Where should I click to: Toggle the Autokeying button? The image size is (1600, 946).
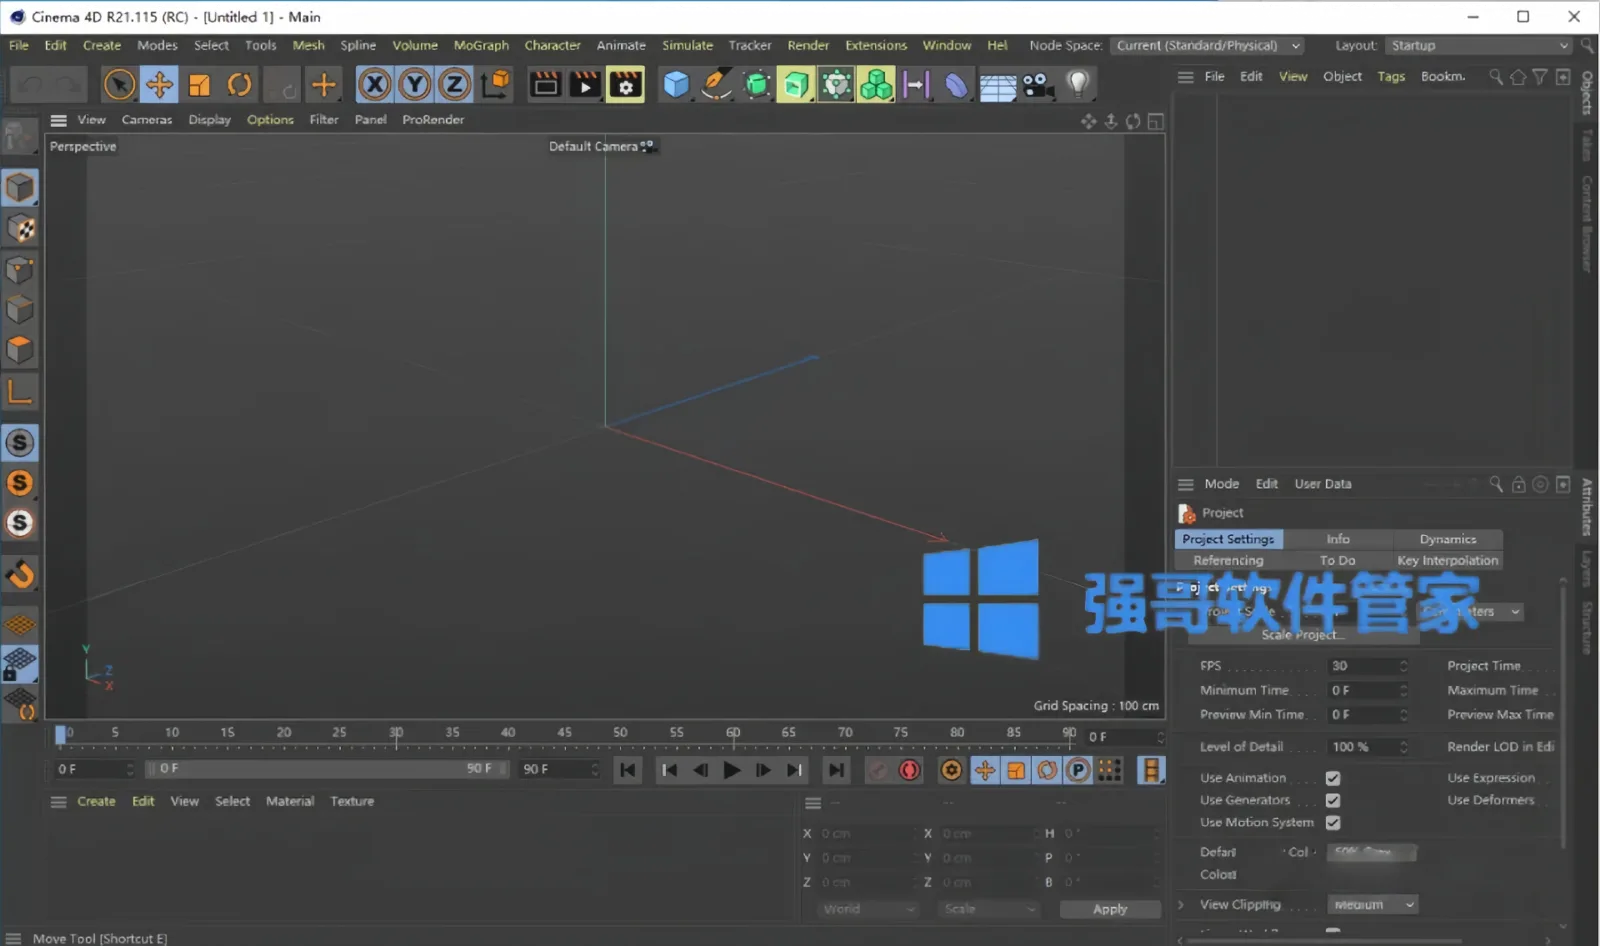coord(910,770)
